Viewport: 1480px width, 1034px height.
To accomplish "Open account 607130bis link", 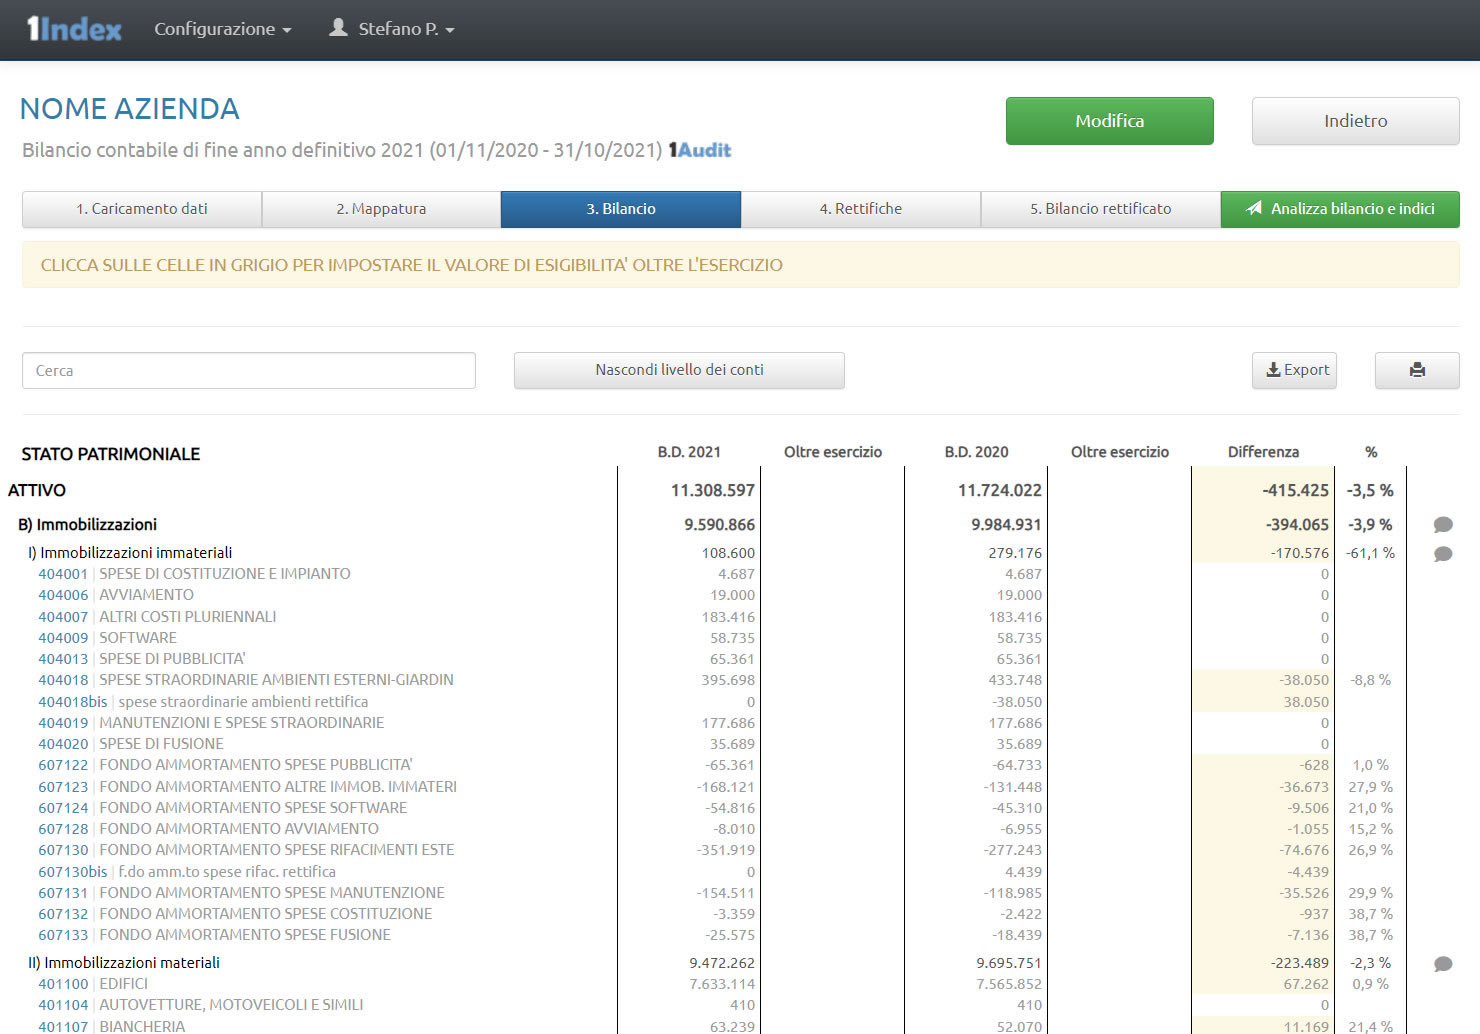I will pos(73,872).
